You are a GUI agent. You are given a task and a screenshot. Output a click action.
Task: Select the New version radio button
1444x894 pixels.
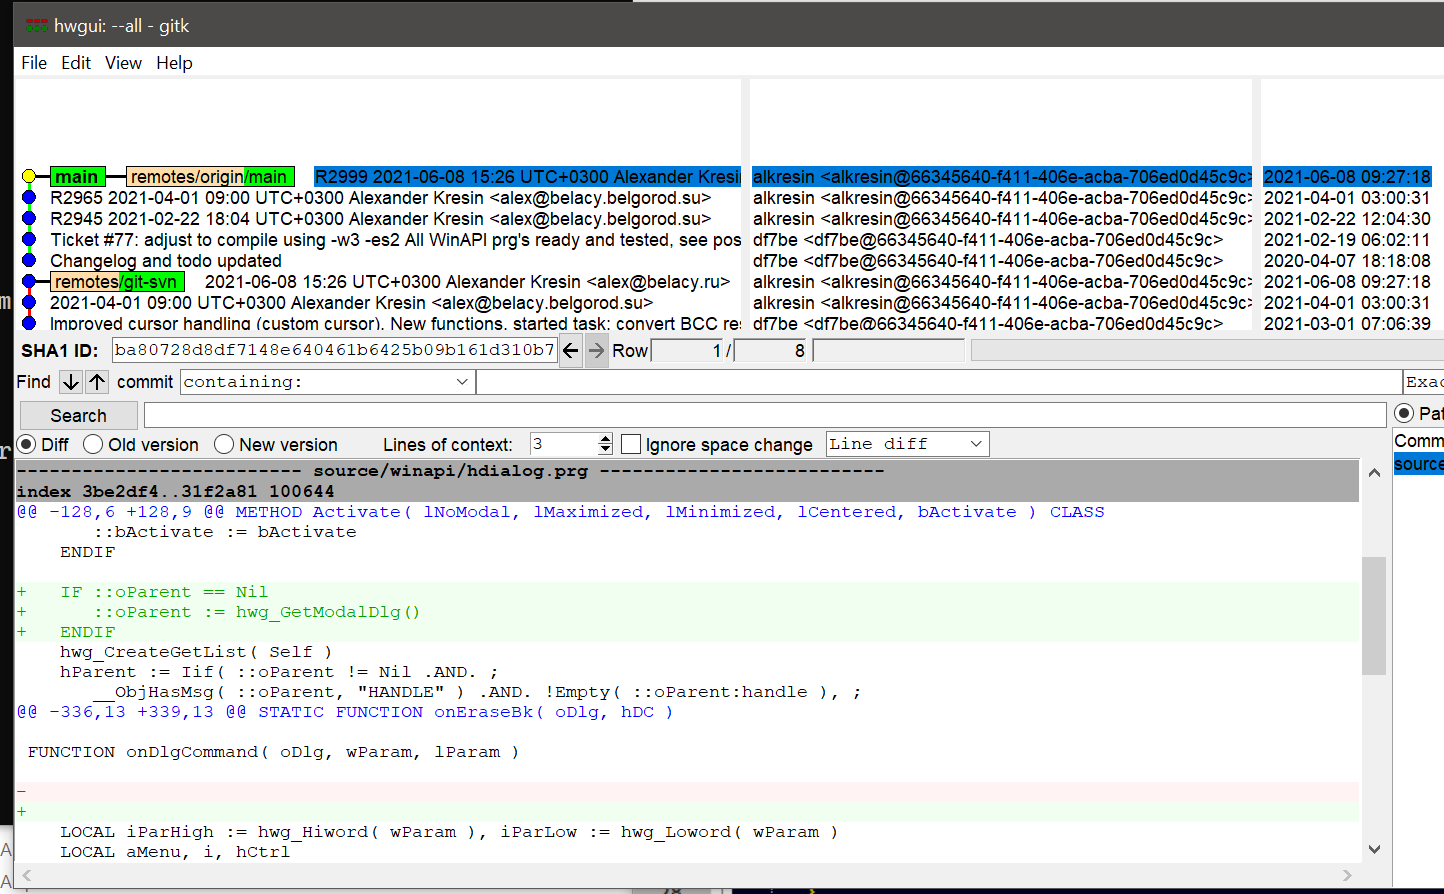225,444
